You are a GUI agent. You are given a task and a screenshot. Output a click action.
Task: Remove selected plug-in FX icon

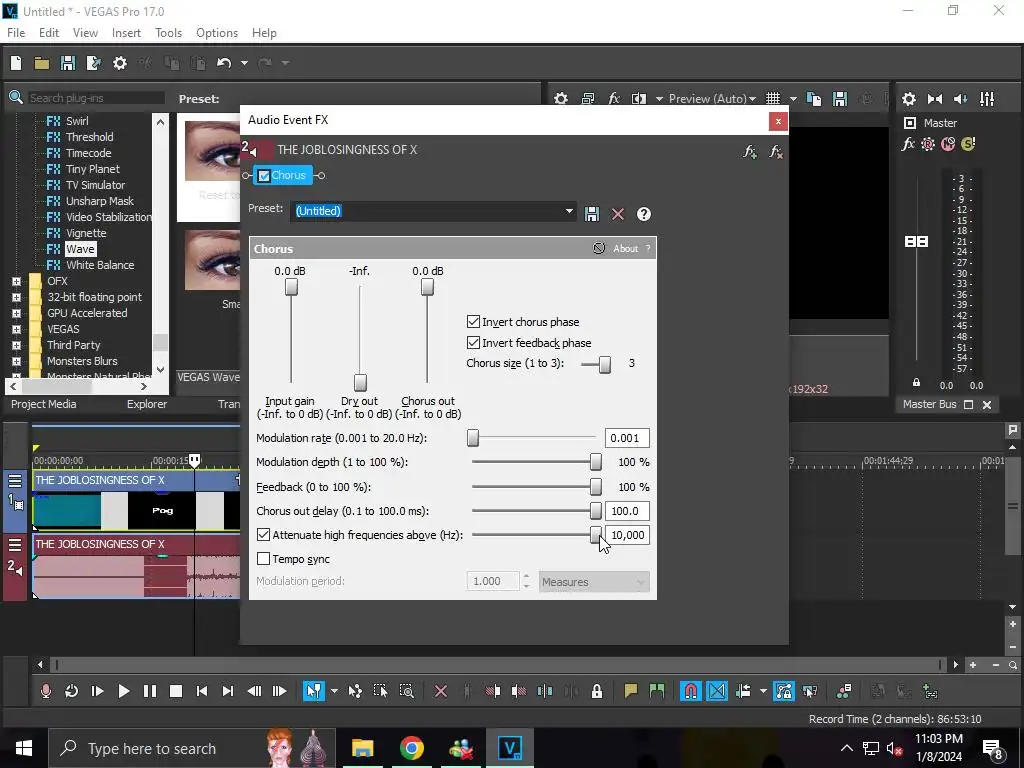pos(776,152)
